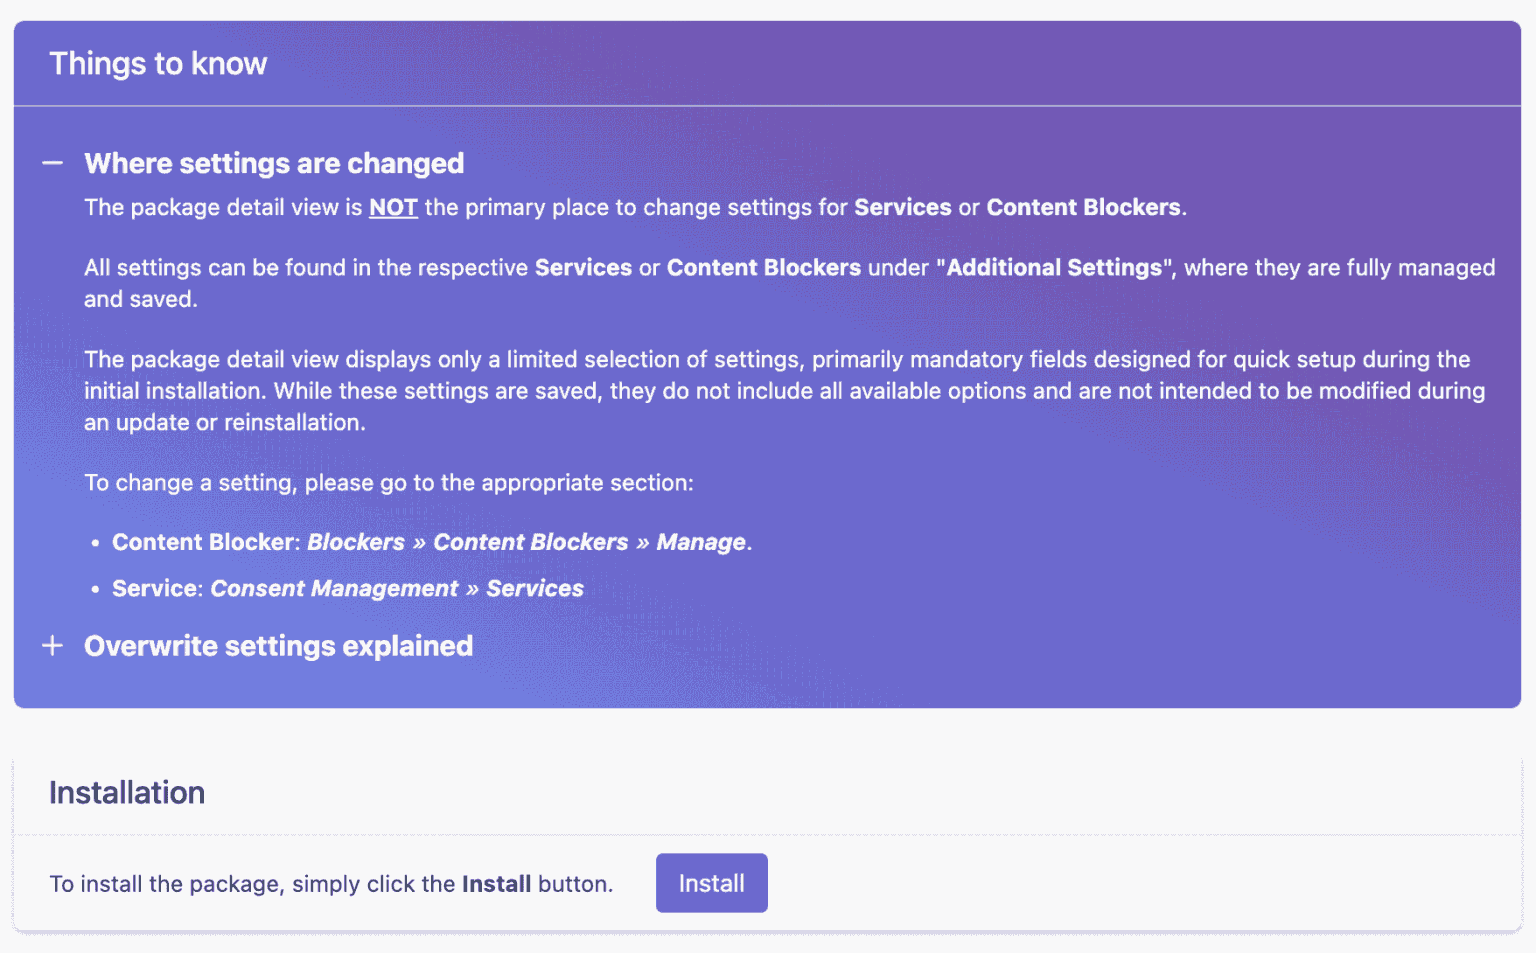Click the 'To change a setting' sentence
The width and height of the screenshot is (1536, 953).
tap(389, 483)
